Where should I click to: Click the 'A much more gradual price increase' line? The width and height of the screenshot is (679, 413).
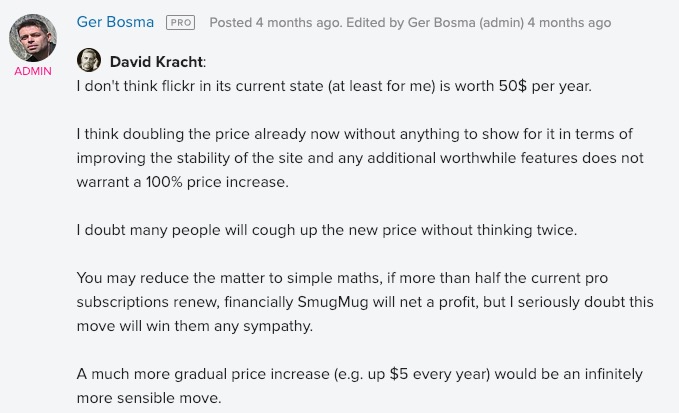click(359, 374)
